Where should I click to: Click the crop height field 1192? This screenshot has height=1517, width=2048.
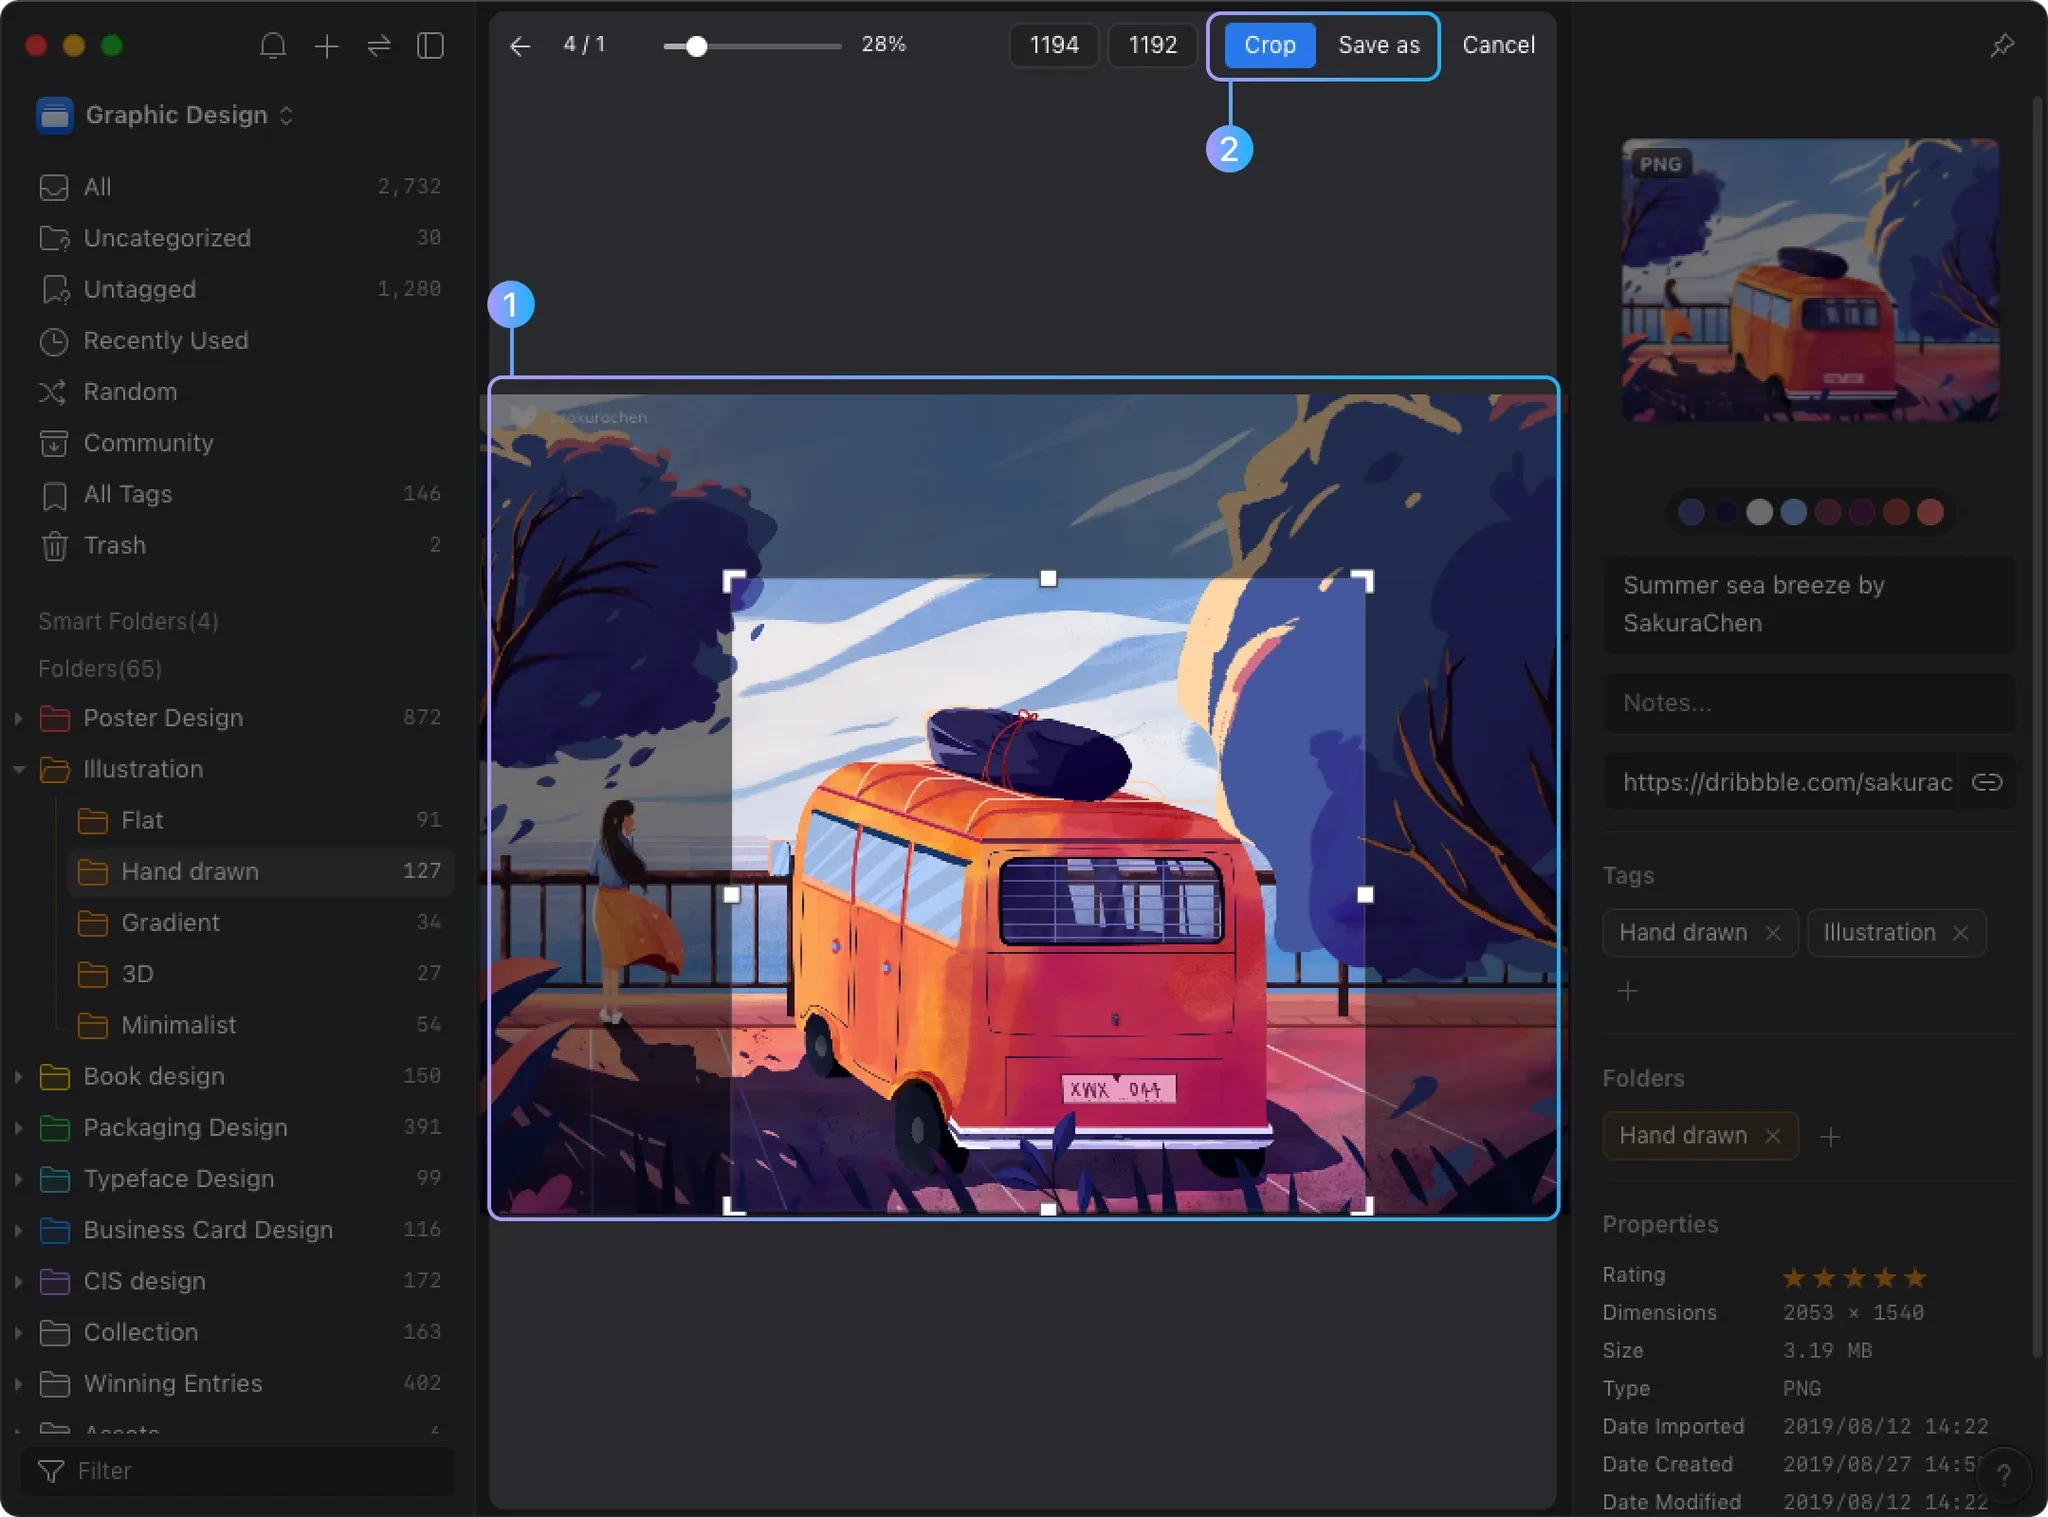[x=1152, y=45]
